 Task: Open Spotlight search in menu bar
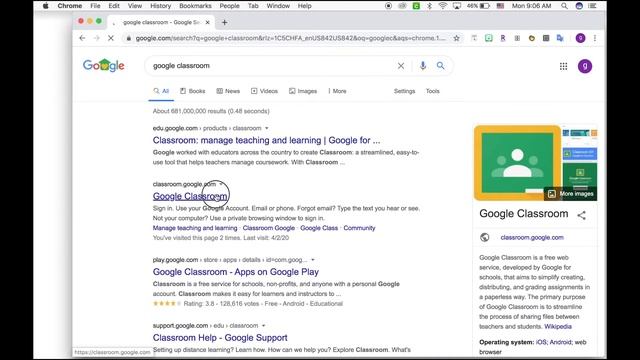[564, 6]
